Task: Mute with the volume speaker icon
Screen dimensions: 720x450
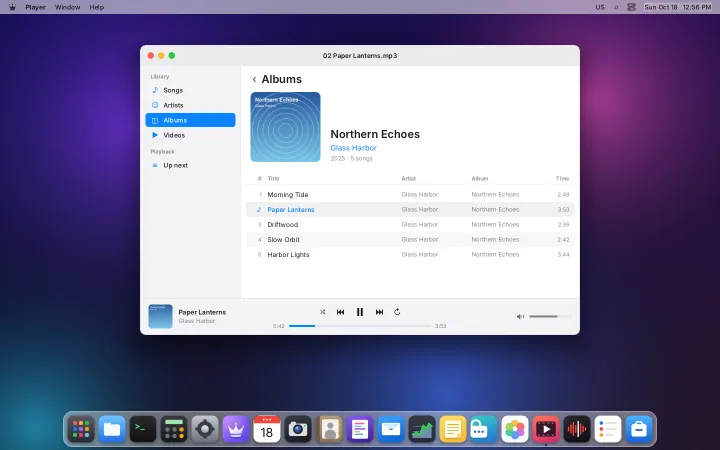Action: 520,316
